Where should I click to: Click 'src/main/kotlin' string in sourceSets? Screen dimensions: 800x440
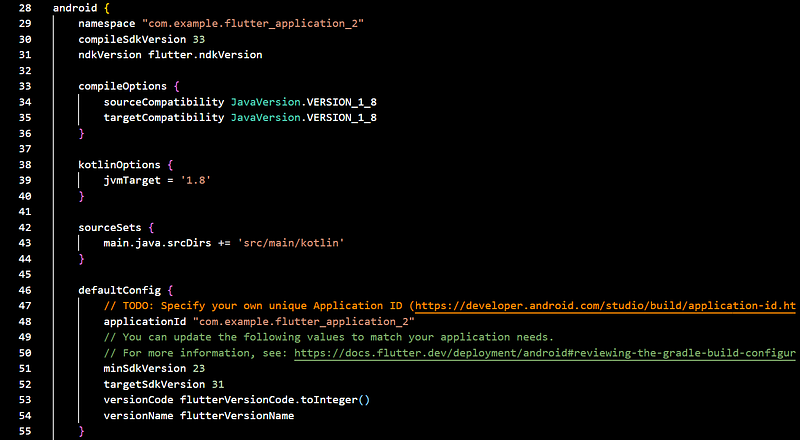(291, 243)
